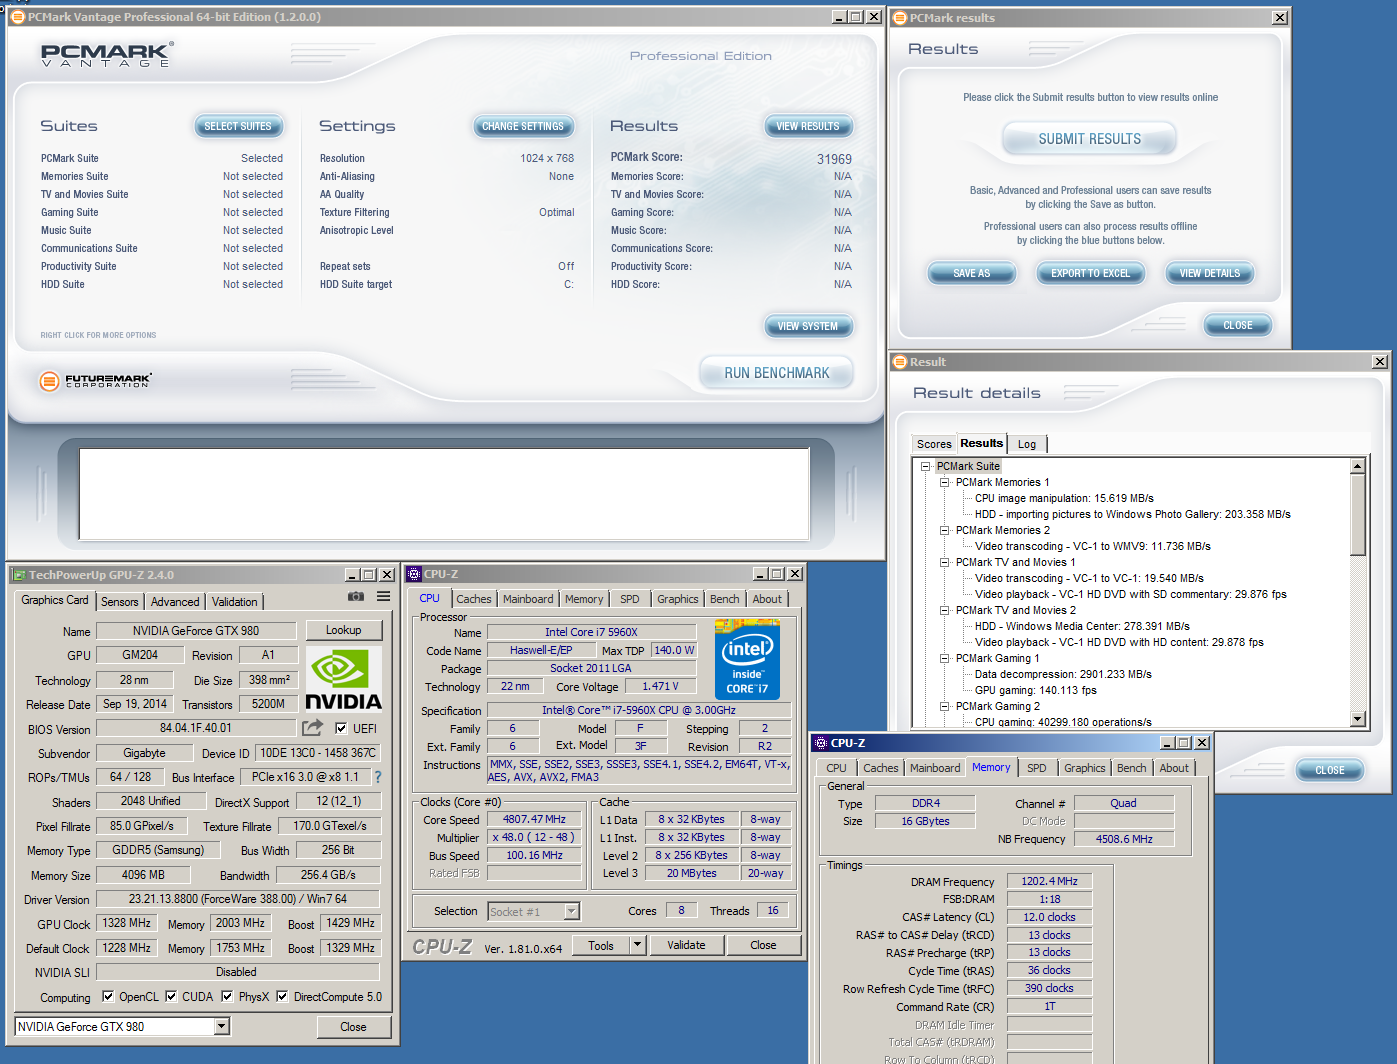This screenshot has width=1397, height=1064.
Task: Click the Futuremark Corporation logo
Action: point(96,381)
